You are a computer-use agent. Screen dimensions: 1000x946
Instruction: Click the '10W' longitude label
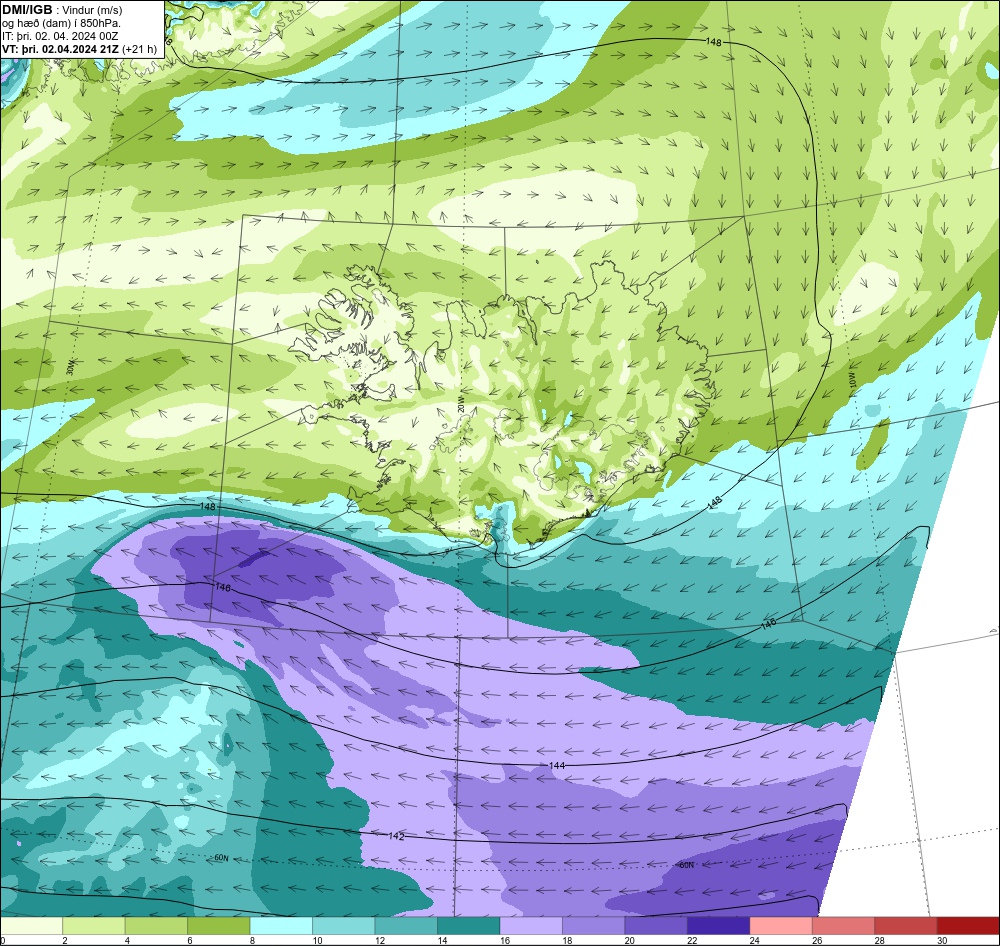[852, 382]
